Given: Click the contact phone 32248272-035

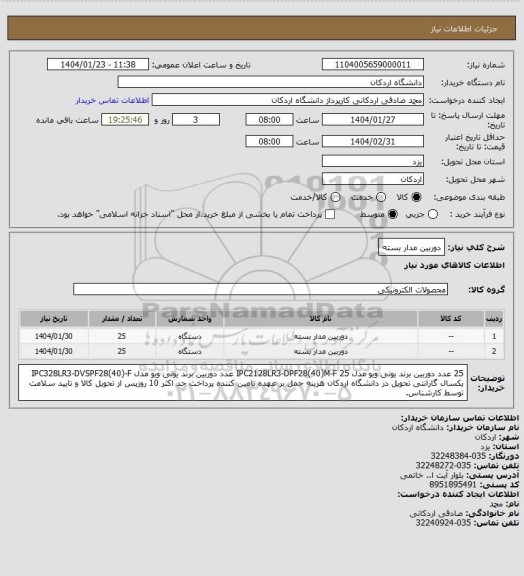Looking at the screenshot, I should point(443,465).
